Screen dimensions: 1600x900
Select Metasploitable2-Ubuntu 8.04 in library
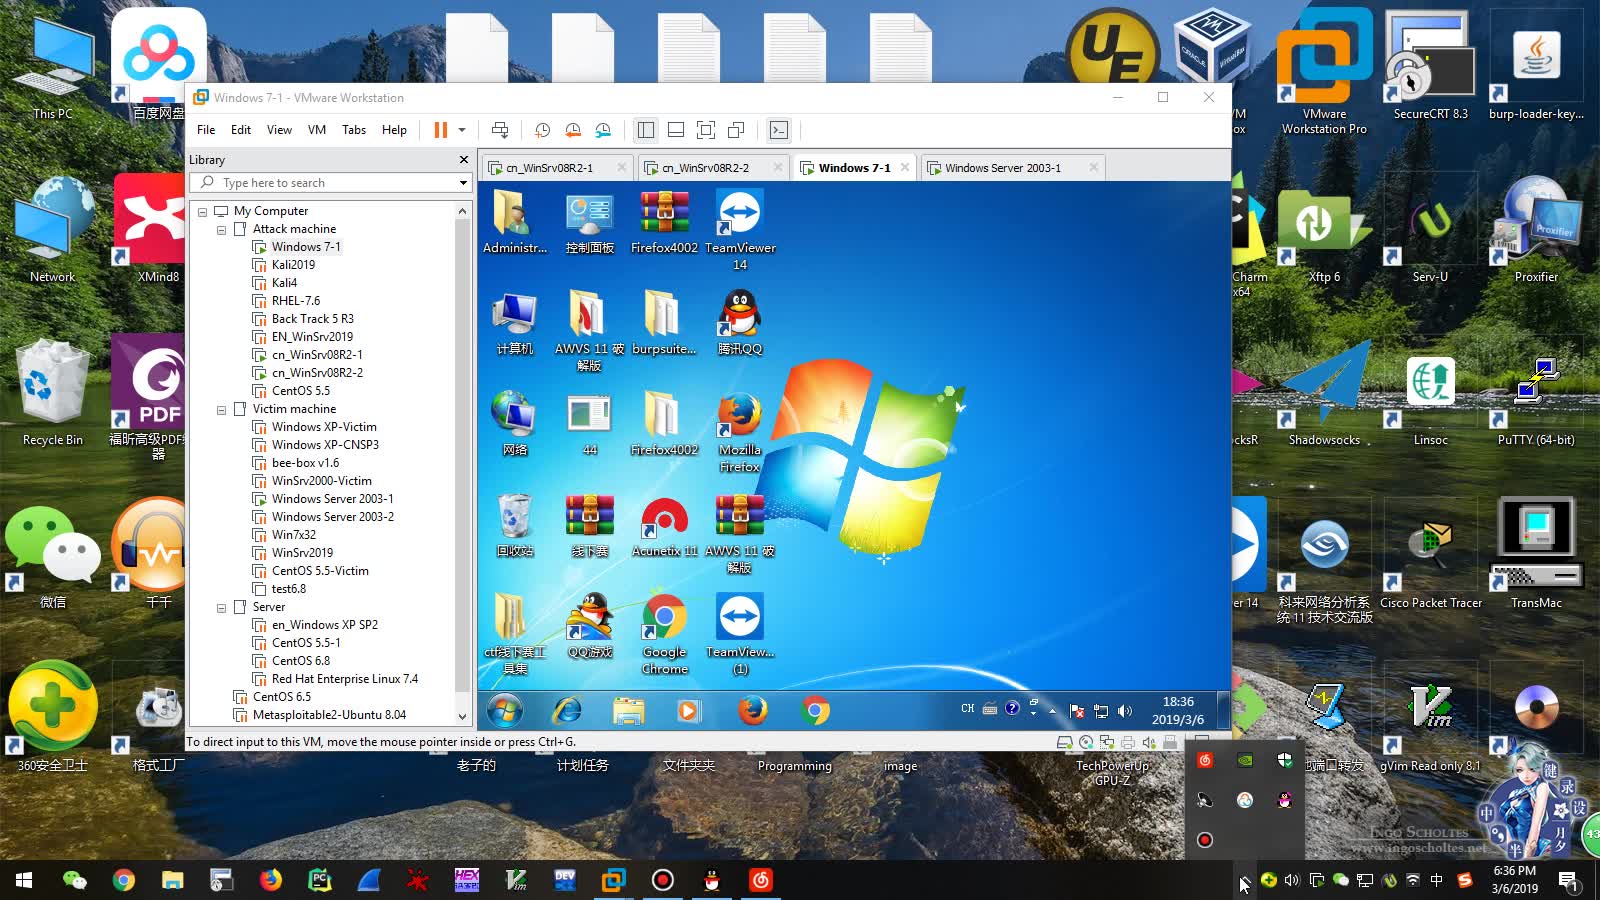point(329,715)
